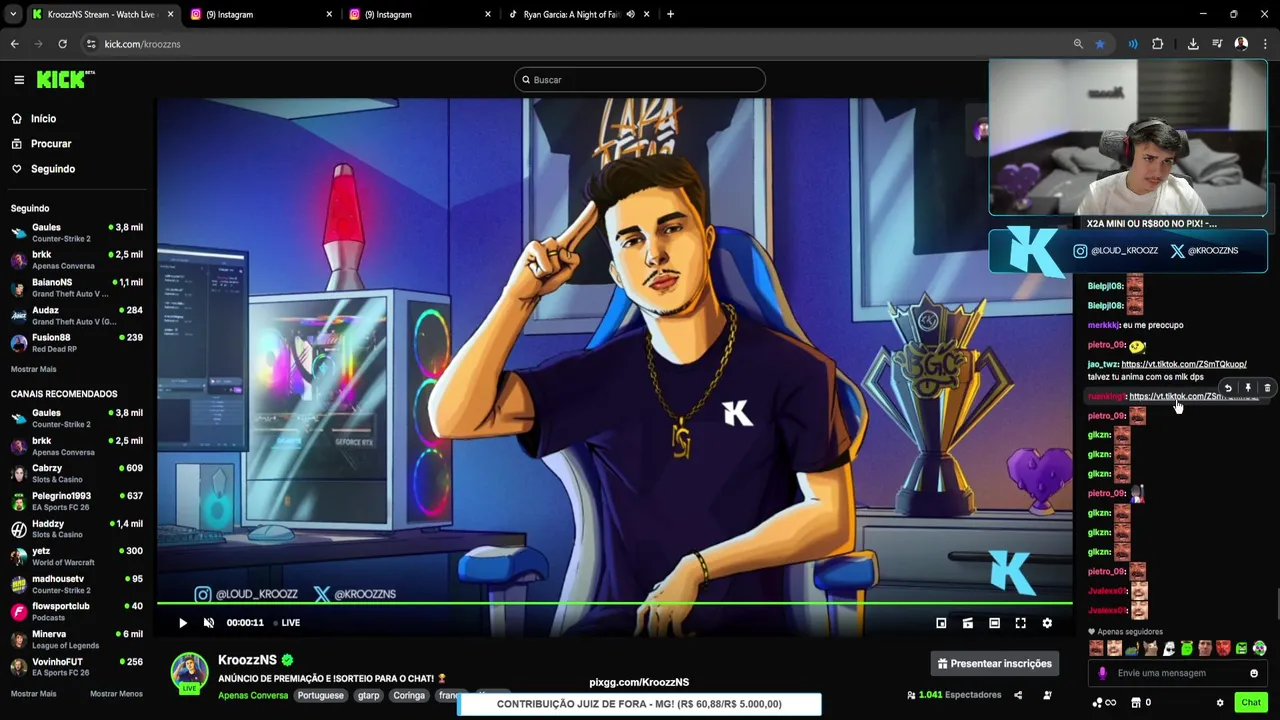Reload the page

click(62, 44)
